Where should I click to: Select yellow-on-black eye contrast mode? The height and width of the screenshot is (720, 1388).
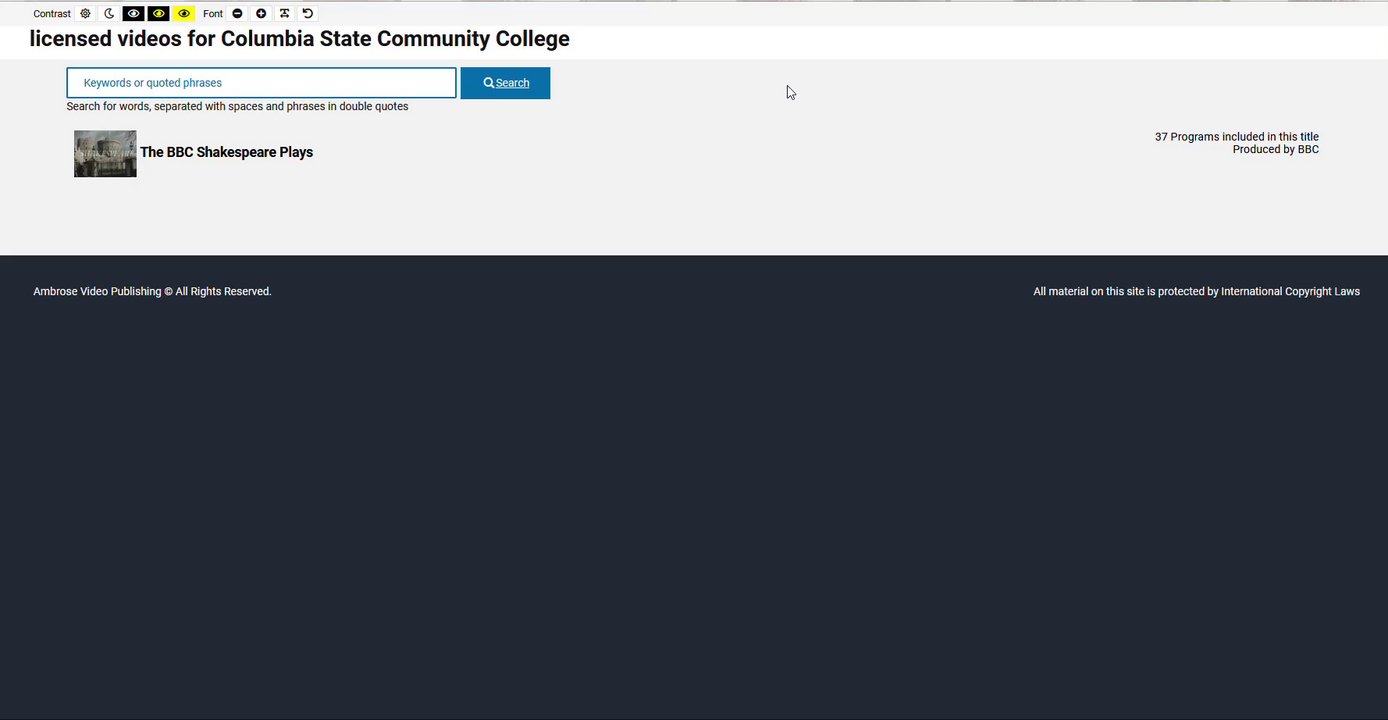(158, 14)
